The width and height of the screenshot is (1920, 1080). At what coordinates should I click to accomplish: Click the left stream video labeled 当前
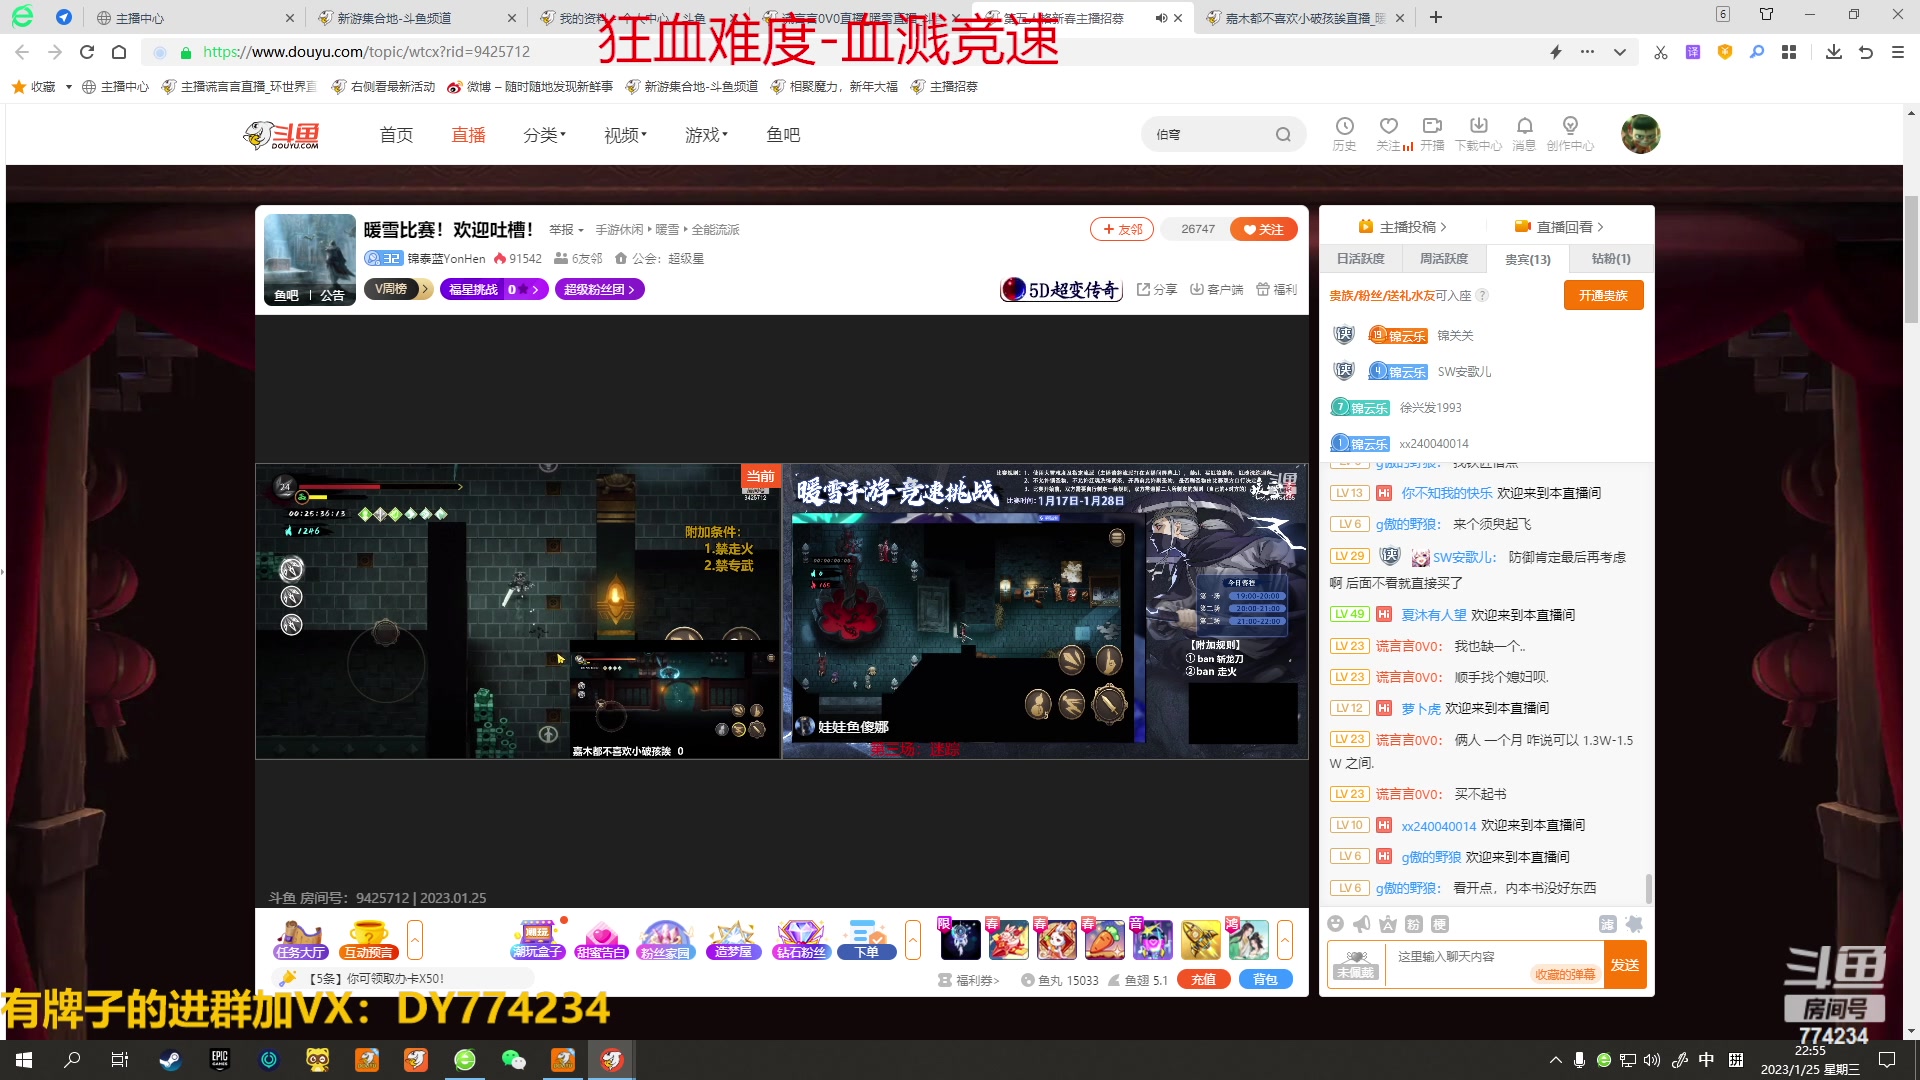[518, 611]
